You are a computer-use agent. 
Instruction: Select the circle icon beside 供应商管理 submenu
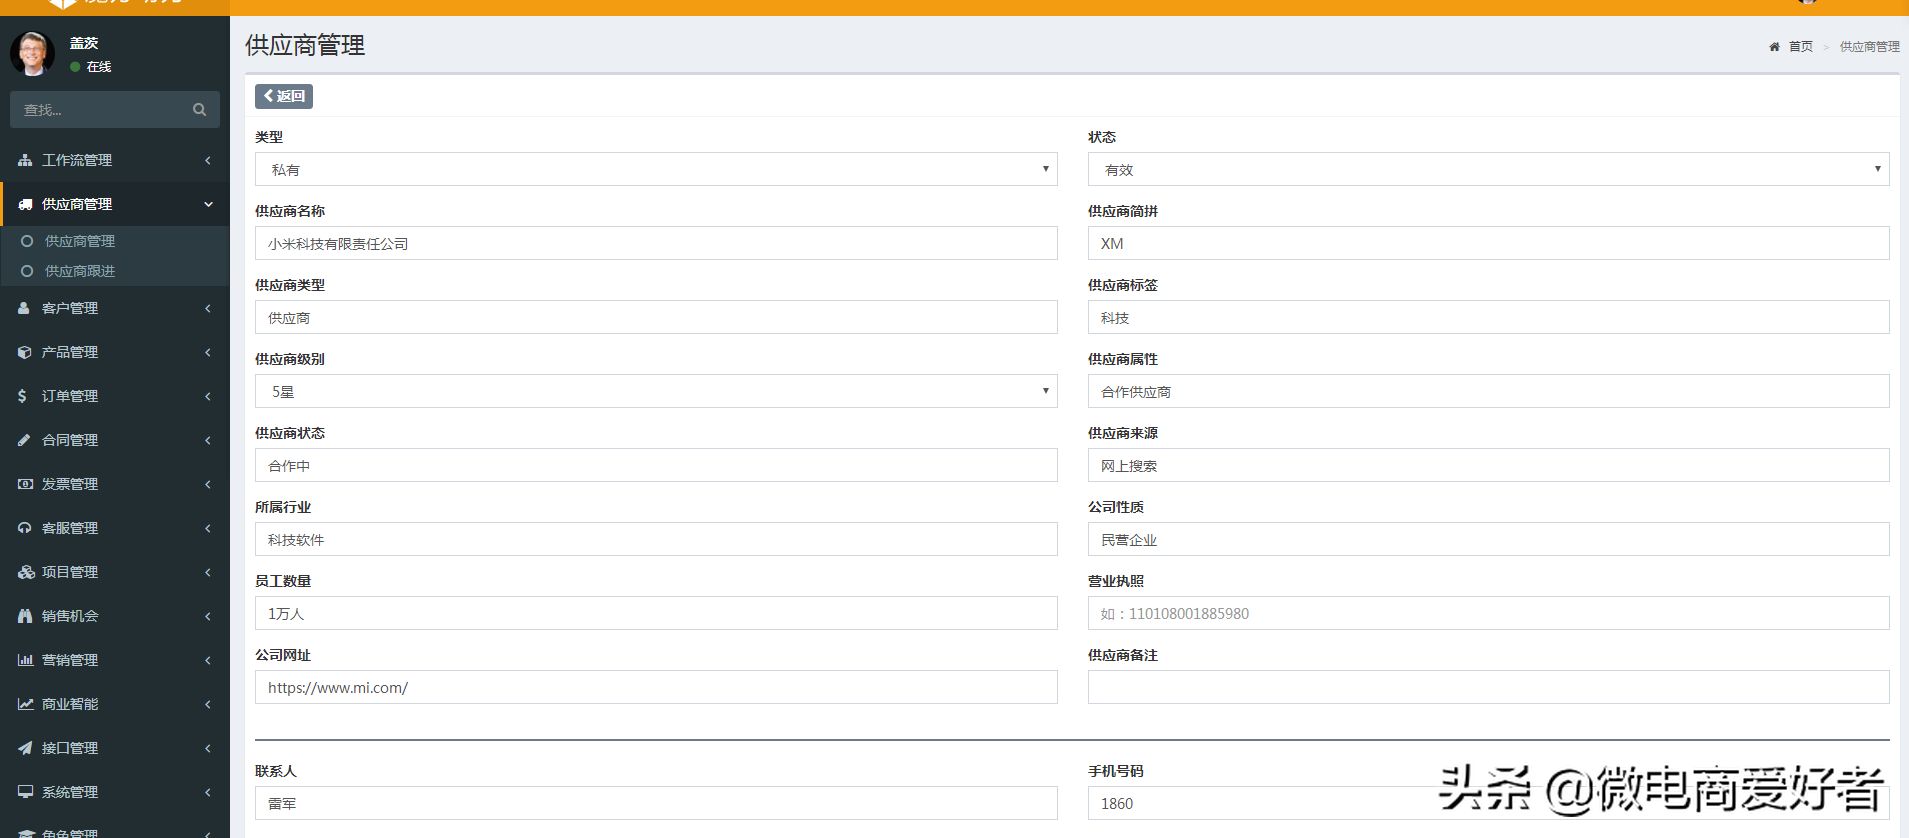[x=27, y=241]
